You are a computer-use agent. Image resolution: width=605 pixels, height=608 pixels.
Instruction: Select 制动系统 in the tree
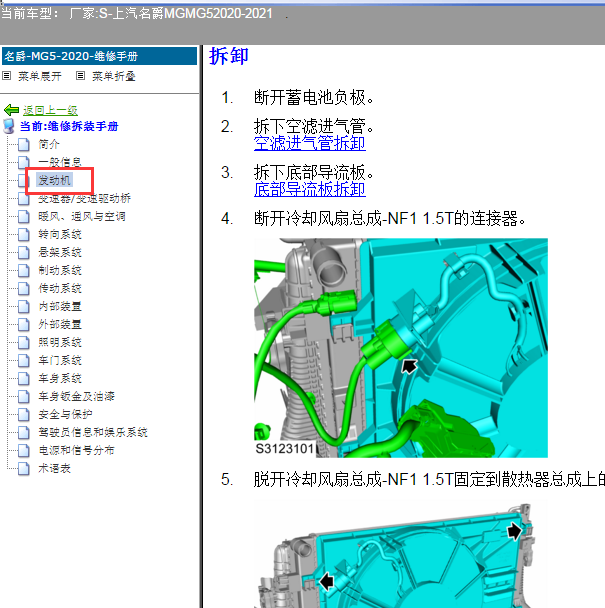[60, 270]
